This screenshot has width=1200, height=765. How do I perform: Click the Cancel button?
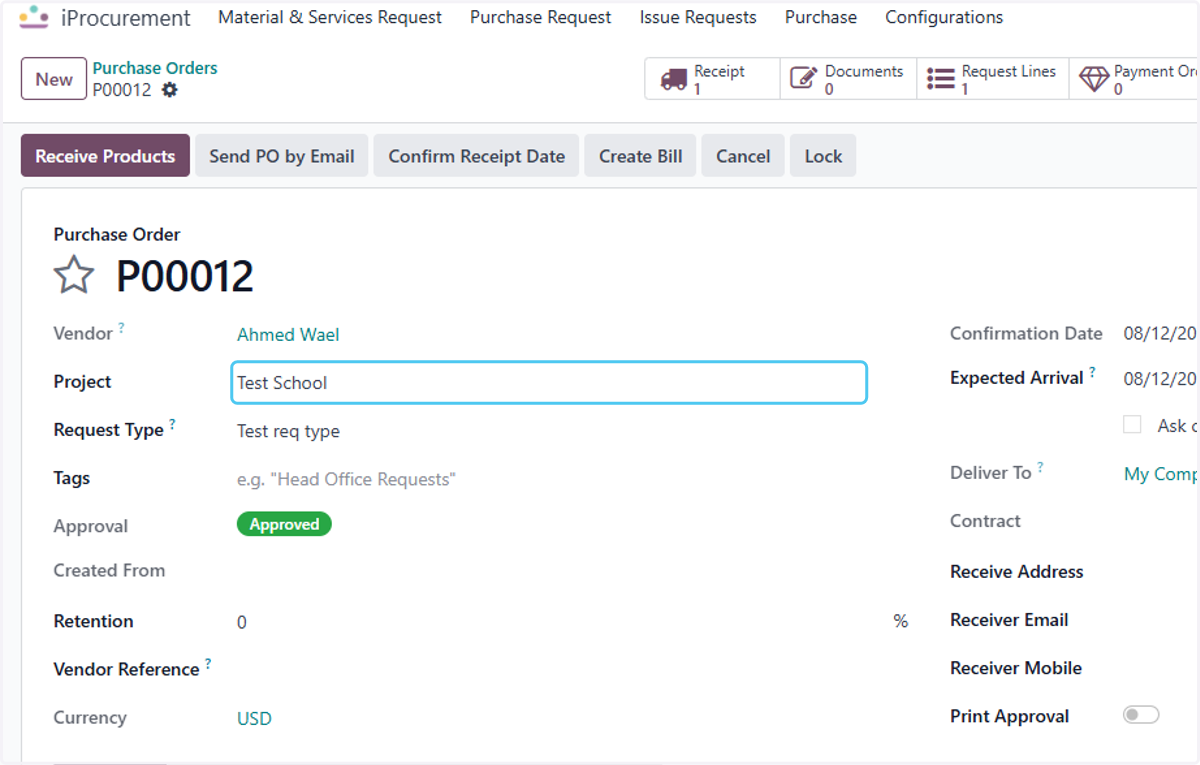pyautogui.click(x=743, y=156)
